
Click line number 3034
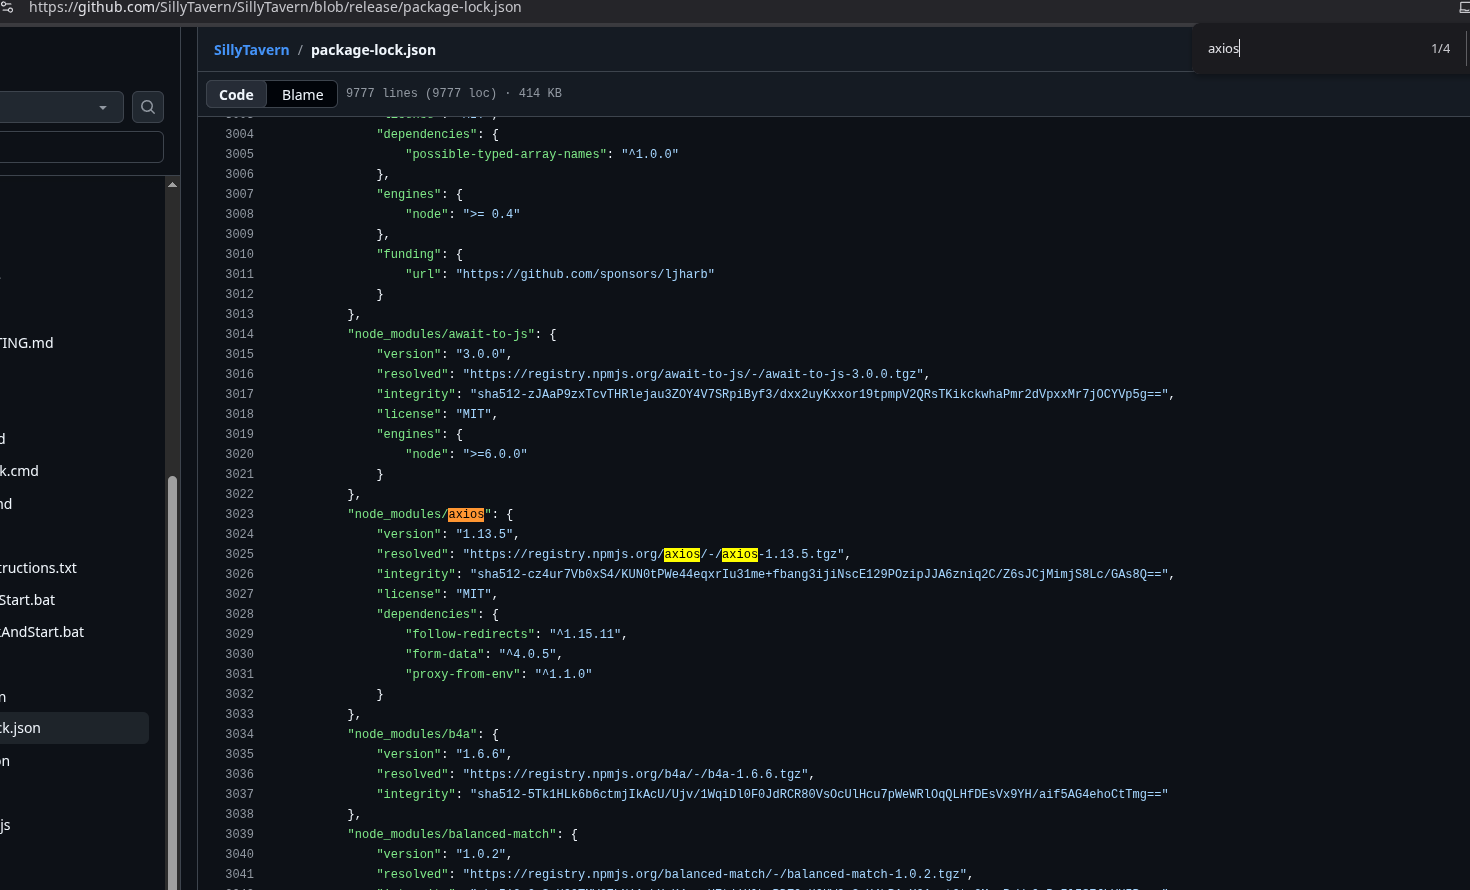coord(240,734)
